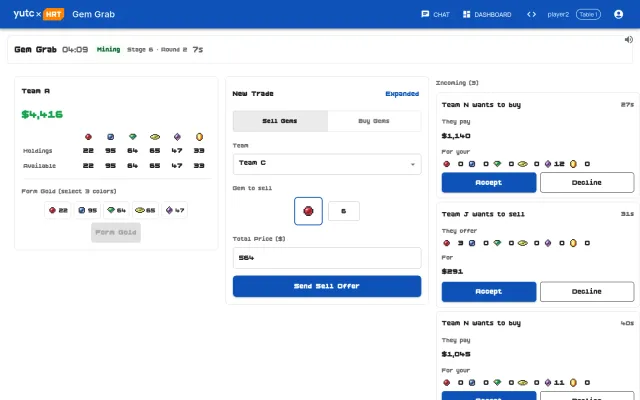
Task: Click the Gem Grab app title
Action: (93, 14)
